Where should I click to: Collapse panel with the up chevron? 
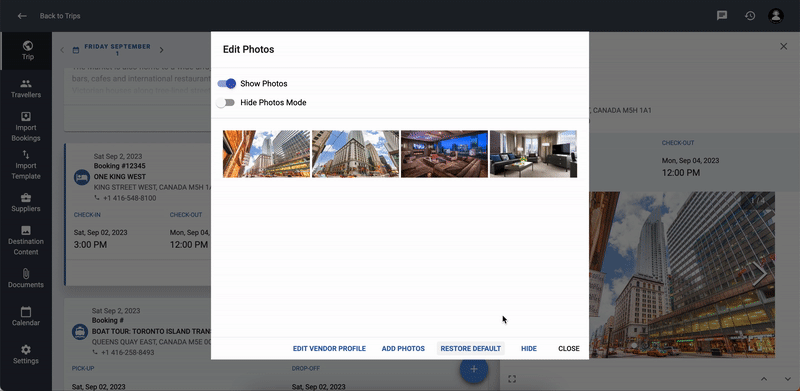(x=764, y=379)
